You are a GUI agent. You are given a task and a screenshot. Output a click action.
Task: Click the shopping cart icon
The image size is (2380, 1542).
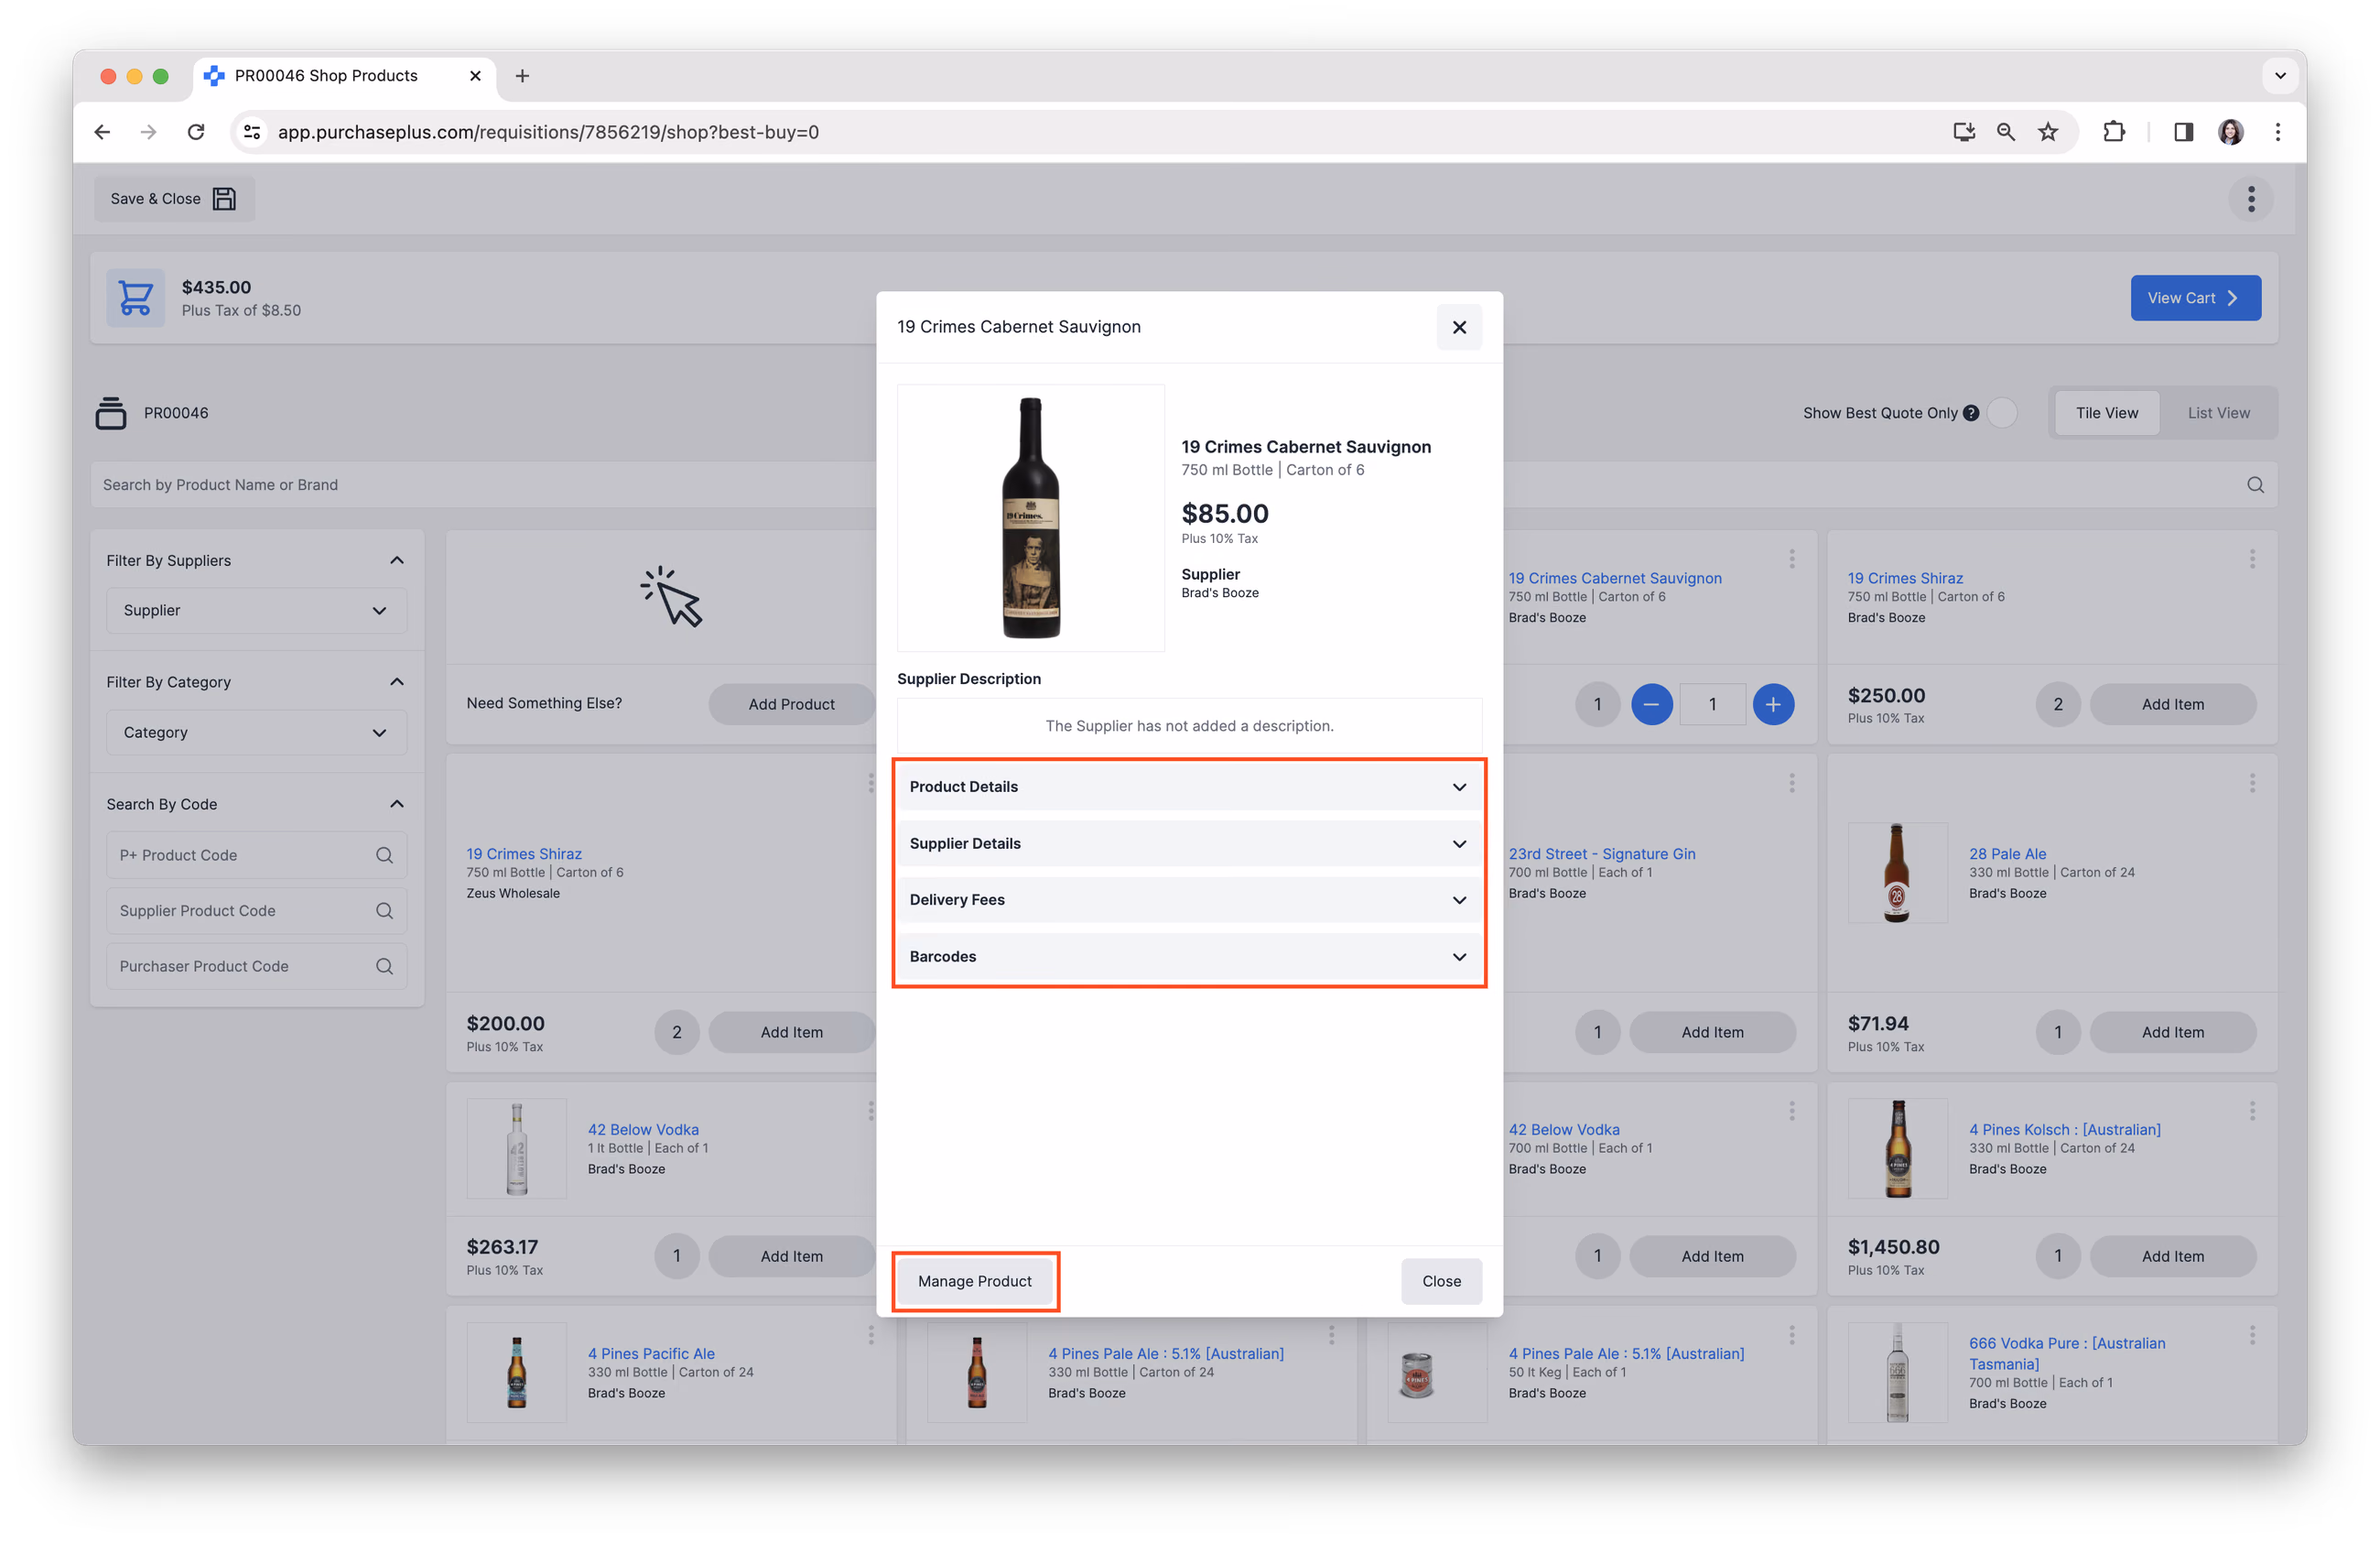pyautogui.click(x=136, y=298)
